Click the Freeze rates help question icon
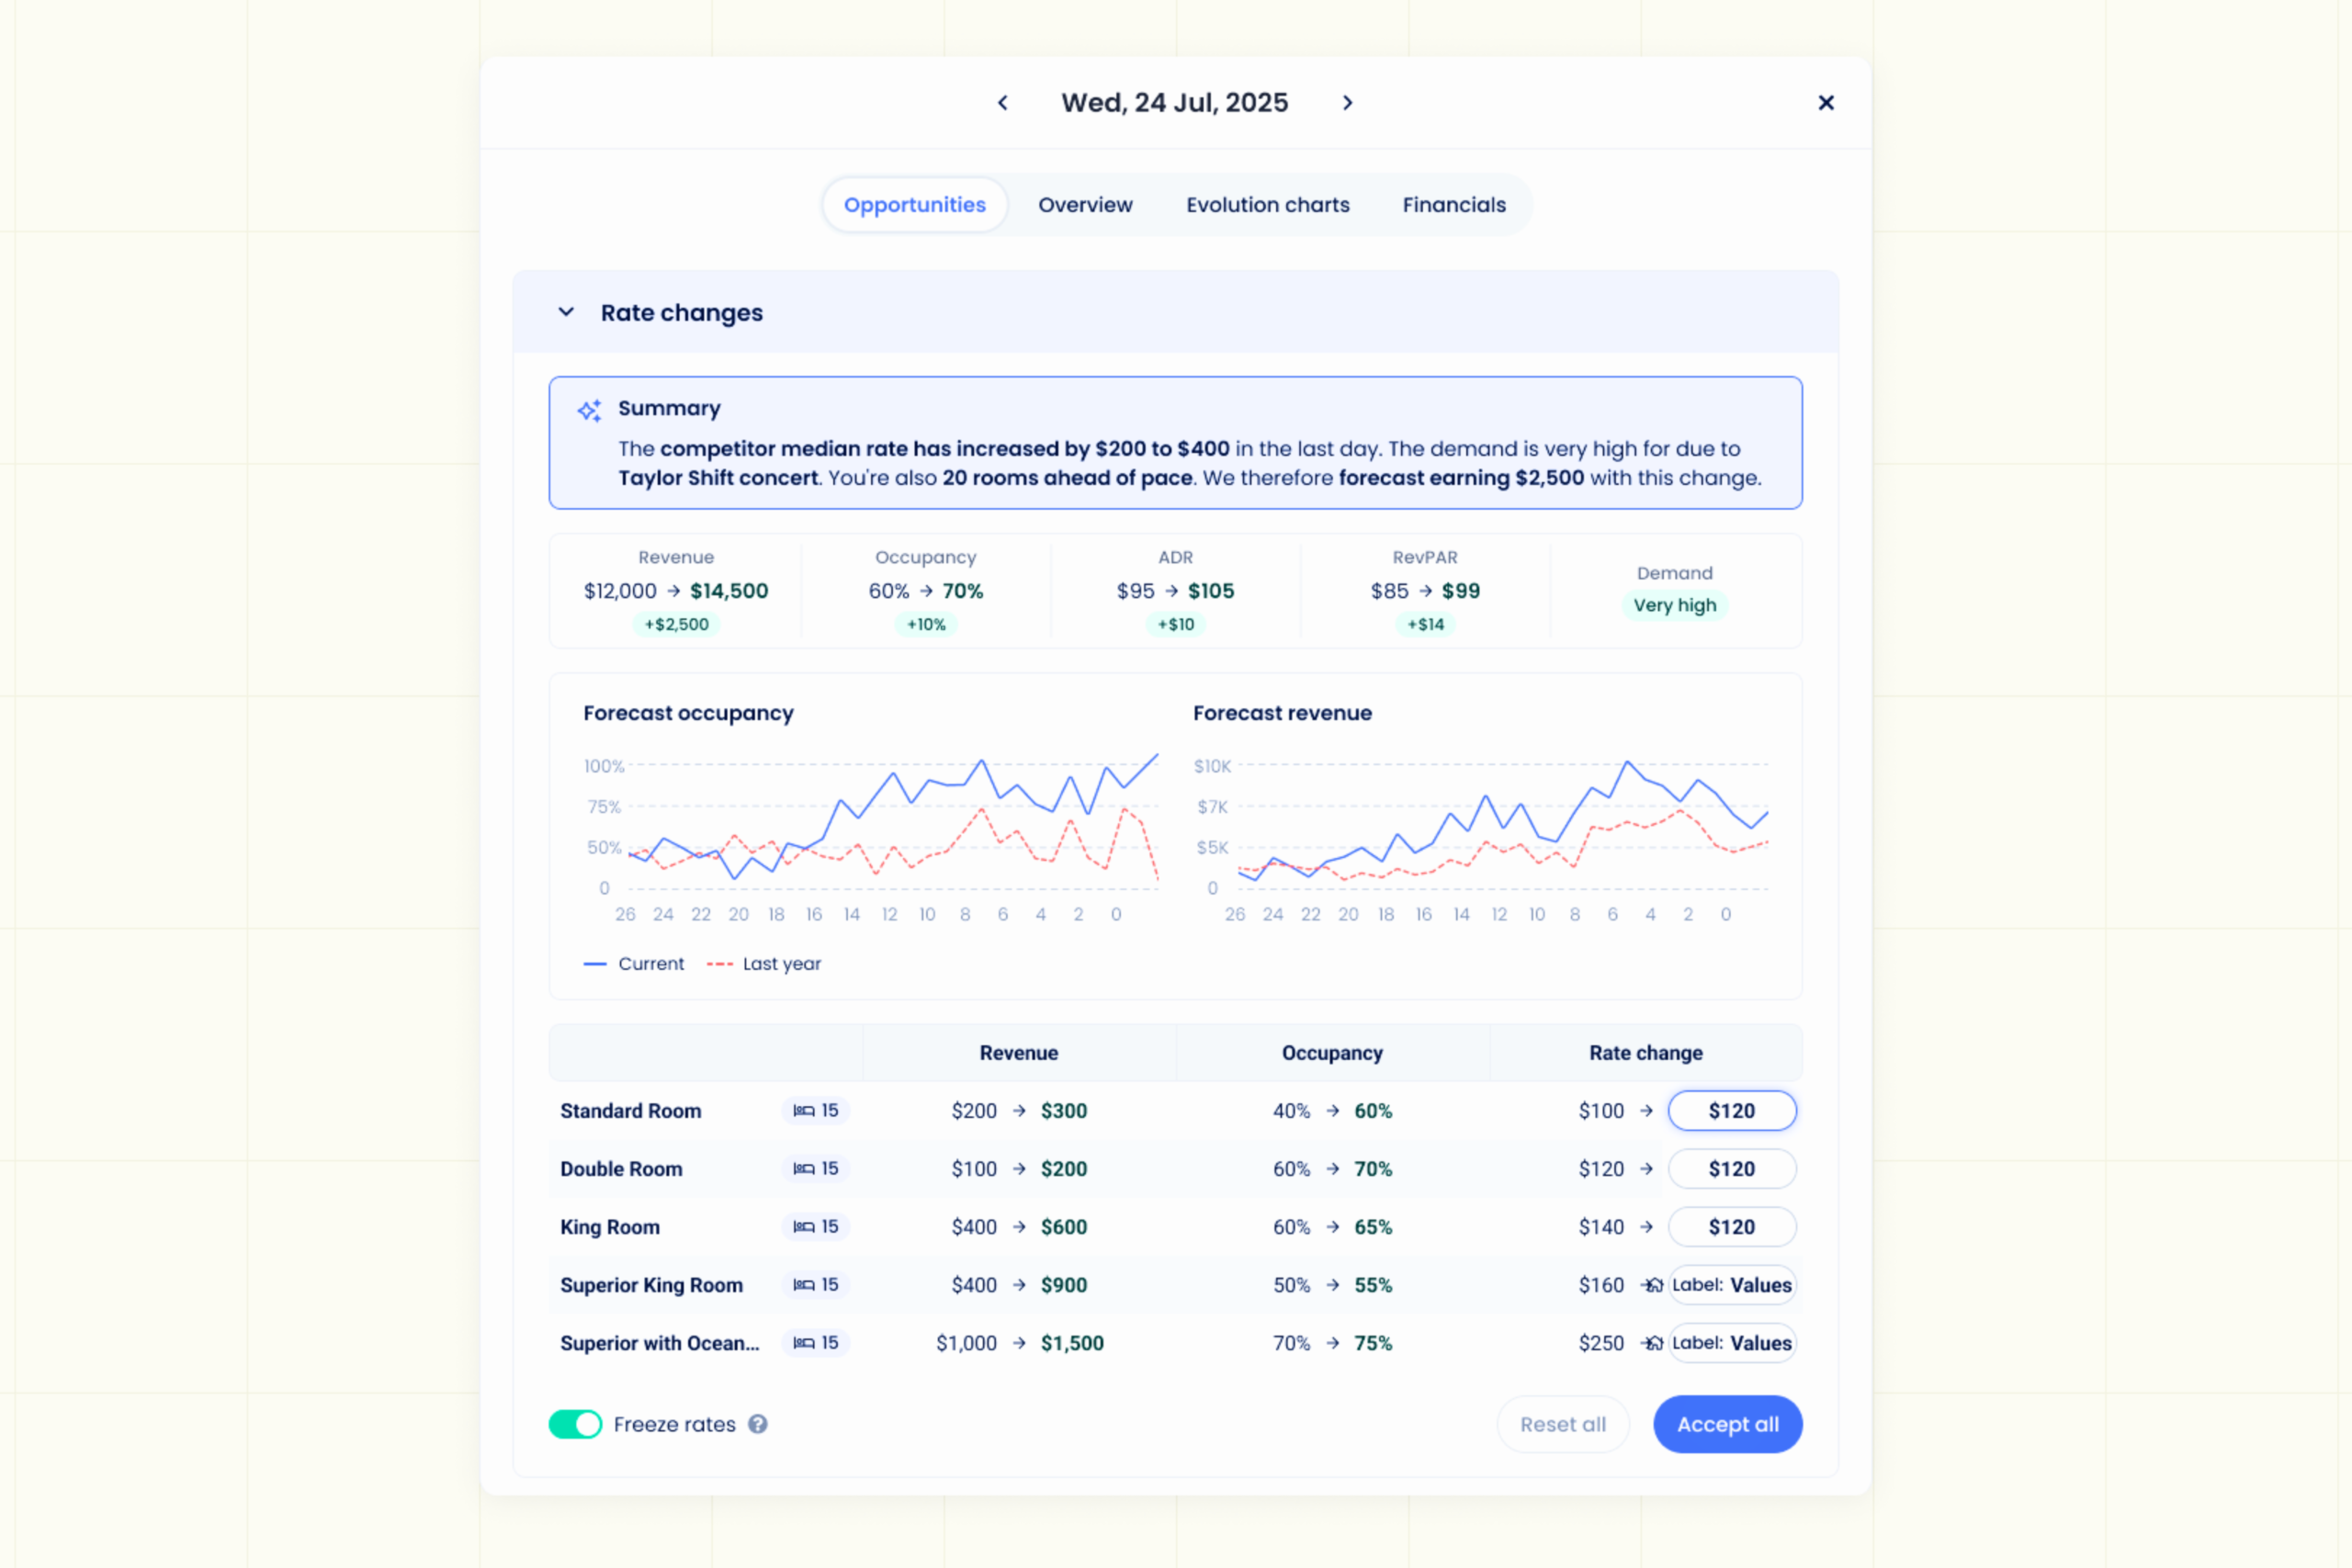The width and height of the screenshot is (2352, 1568). [x=758, y=1424]
